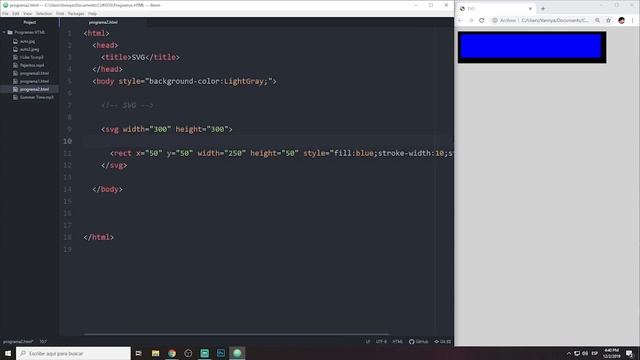Click the programa2.html status bar filename
Viewport: 640px width, 360px height.
click(x=18, y=342)
